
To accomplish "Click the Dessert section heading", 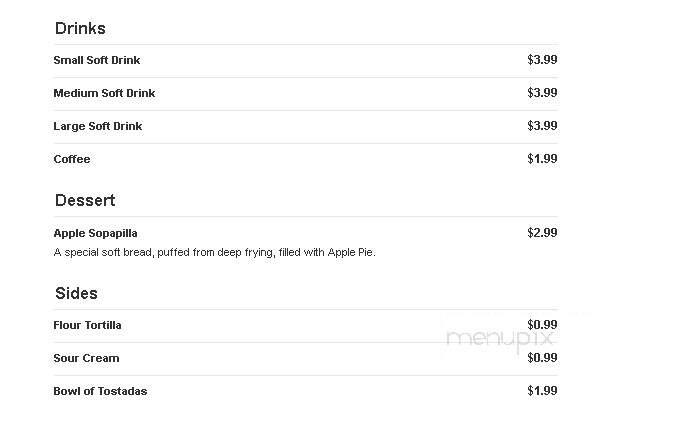I will pos(85,201).
